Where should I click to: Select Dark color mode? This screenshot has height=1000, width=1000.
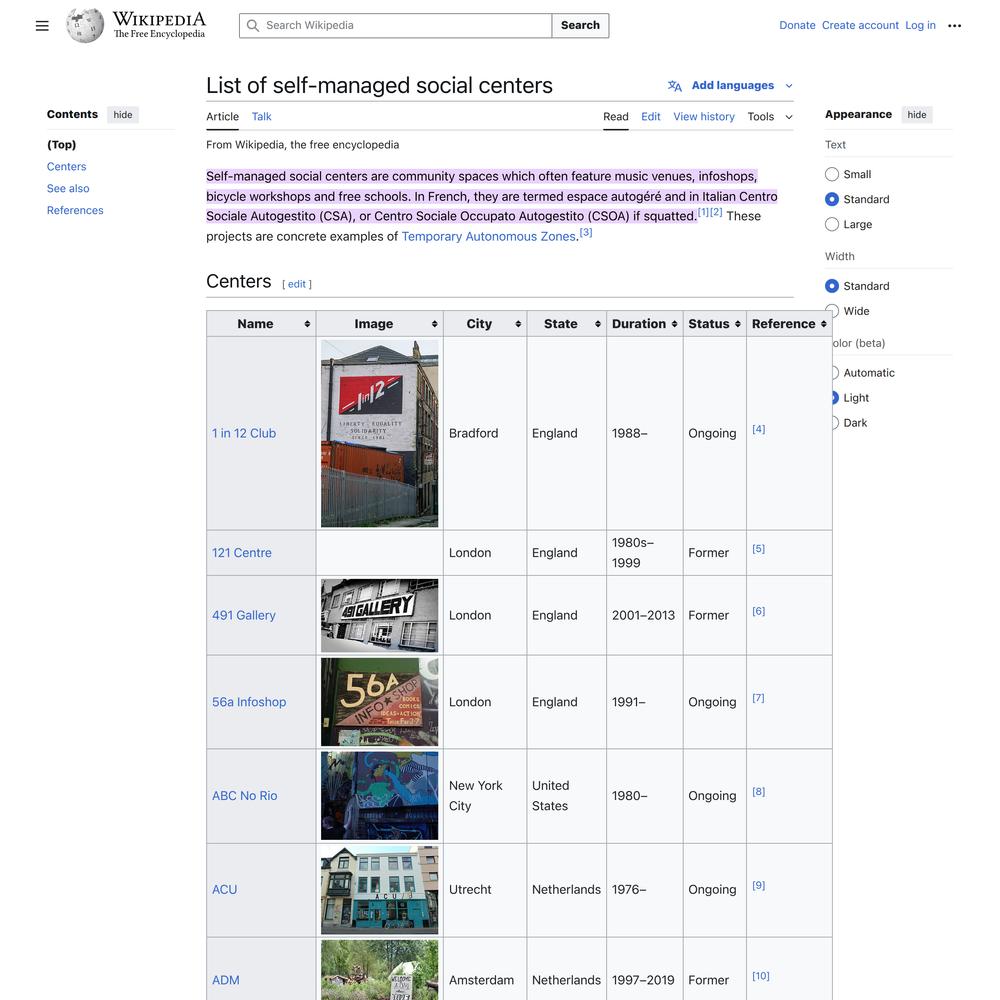834,422
